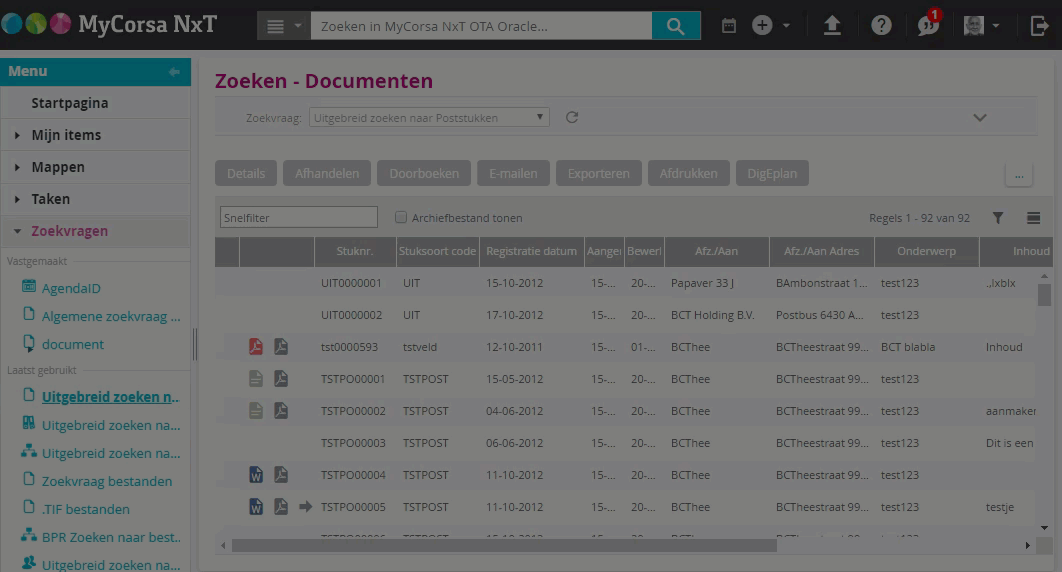Click the user profile avatar
1062x572 pixels.
pyautogui.click(x=973, y=26)
